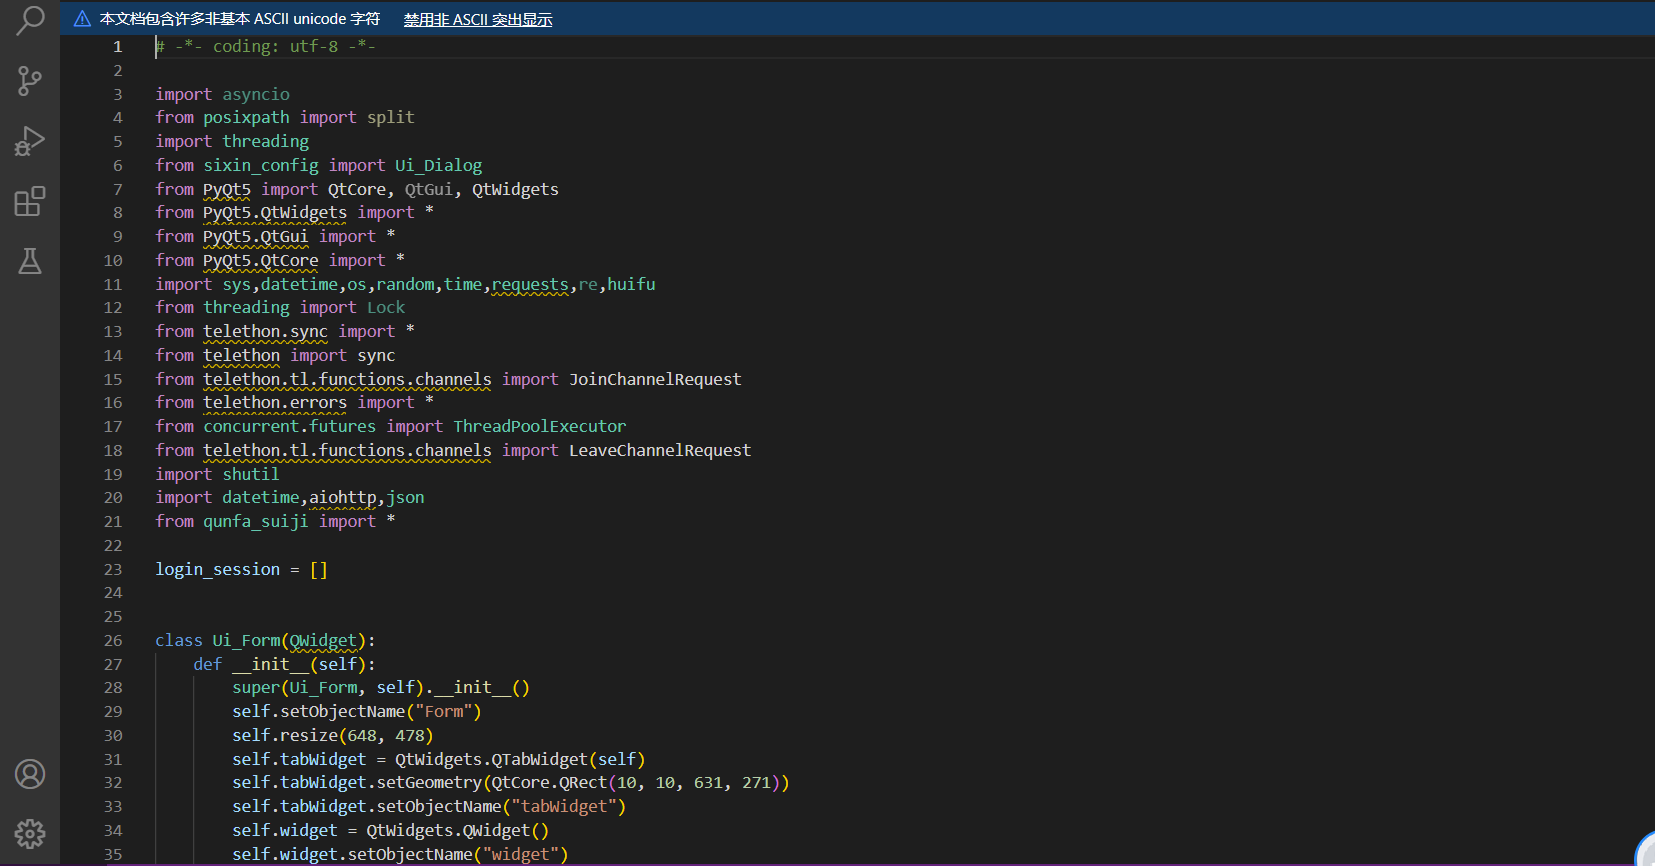Click the "widget" string on line 35

click(x=520, y=854)
